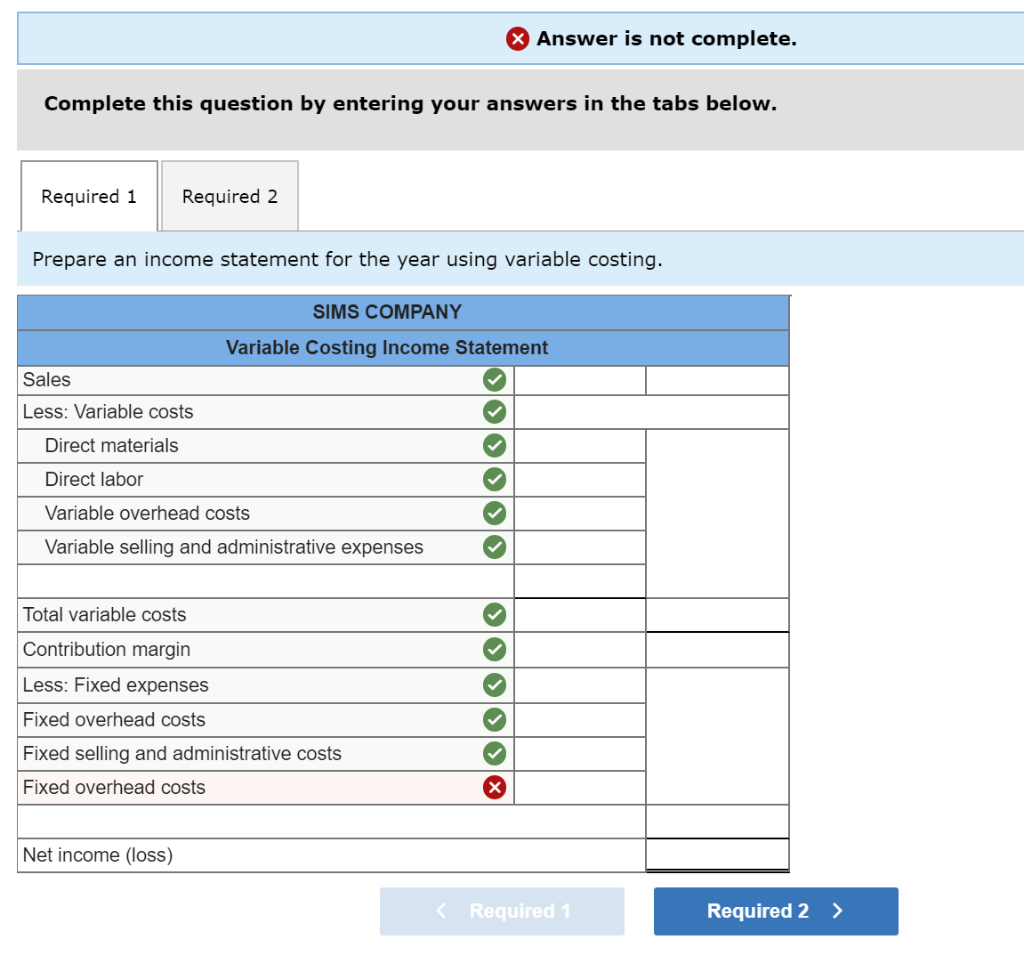The height and width of the screenshot is (980, 1024).
Task: Click the red X on the incorrect Fixed overhead costs row
Action: pos(494,787)
